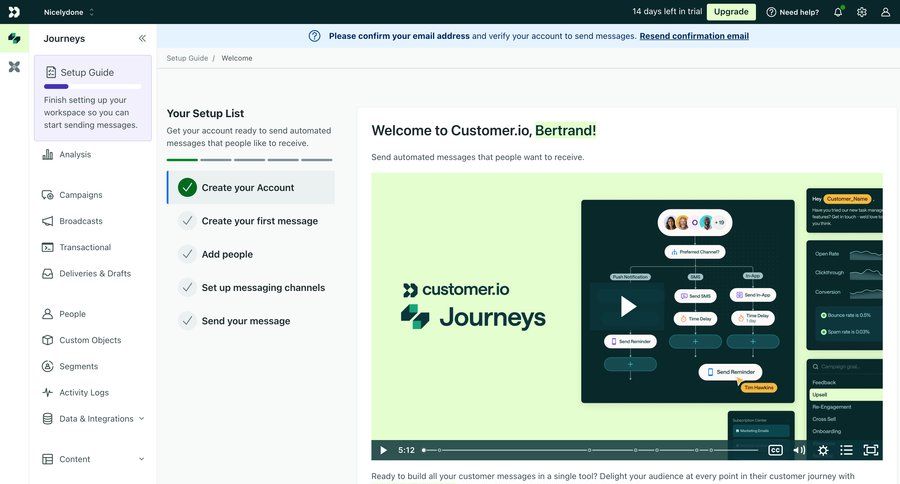Screen dimensions: 900x484
Task: Click the Broadcasts megaphone icon
Action: [x=48, y=221]
